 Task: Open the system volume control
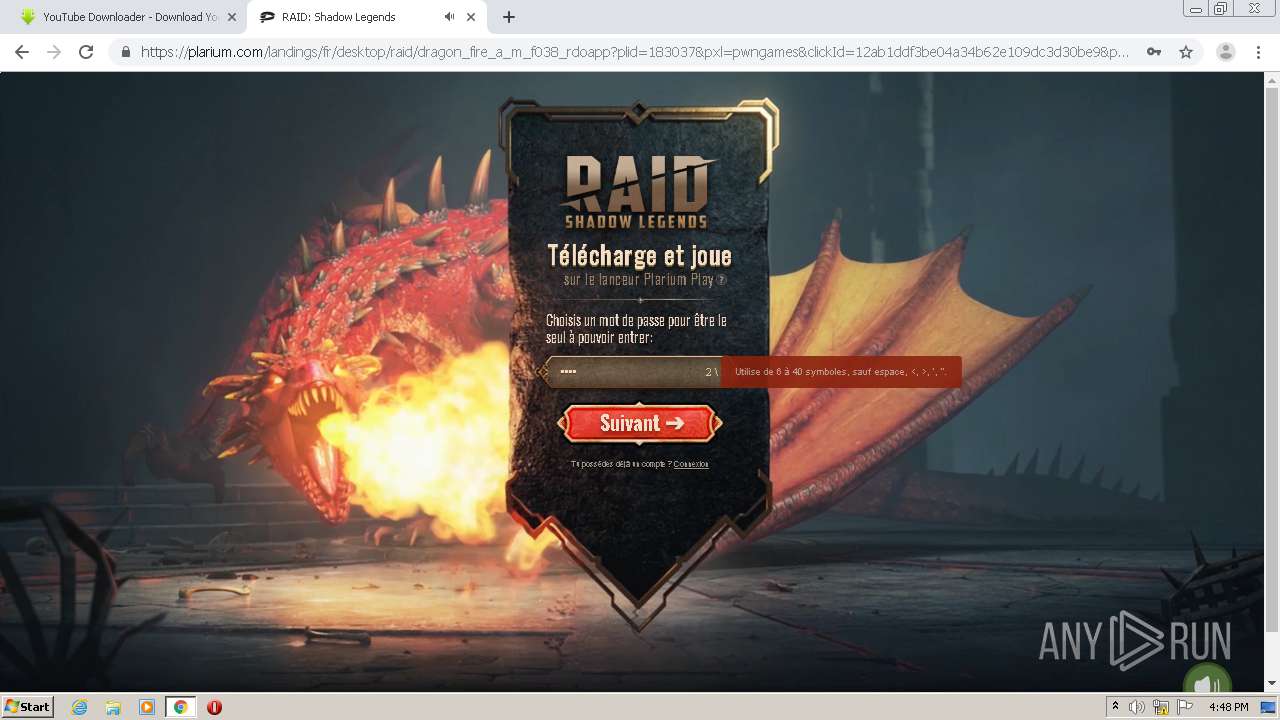tap(1137, 707)
